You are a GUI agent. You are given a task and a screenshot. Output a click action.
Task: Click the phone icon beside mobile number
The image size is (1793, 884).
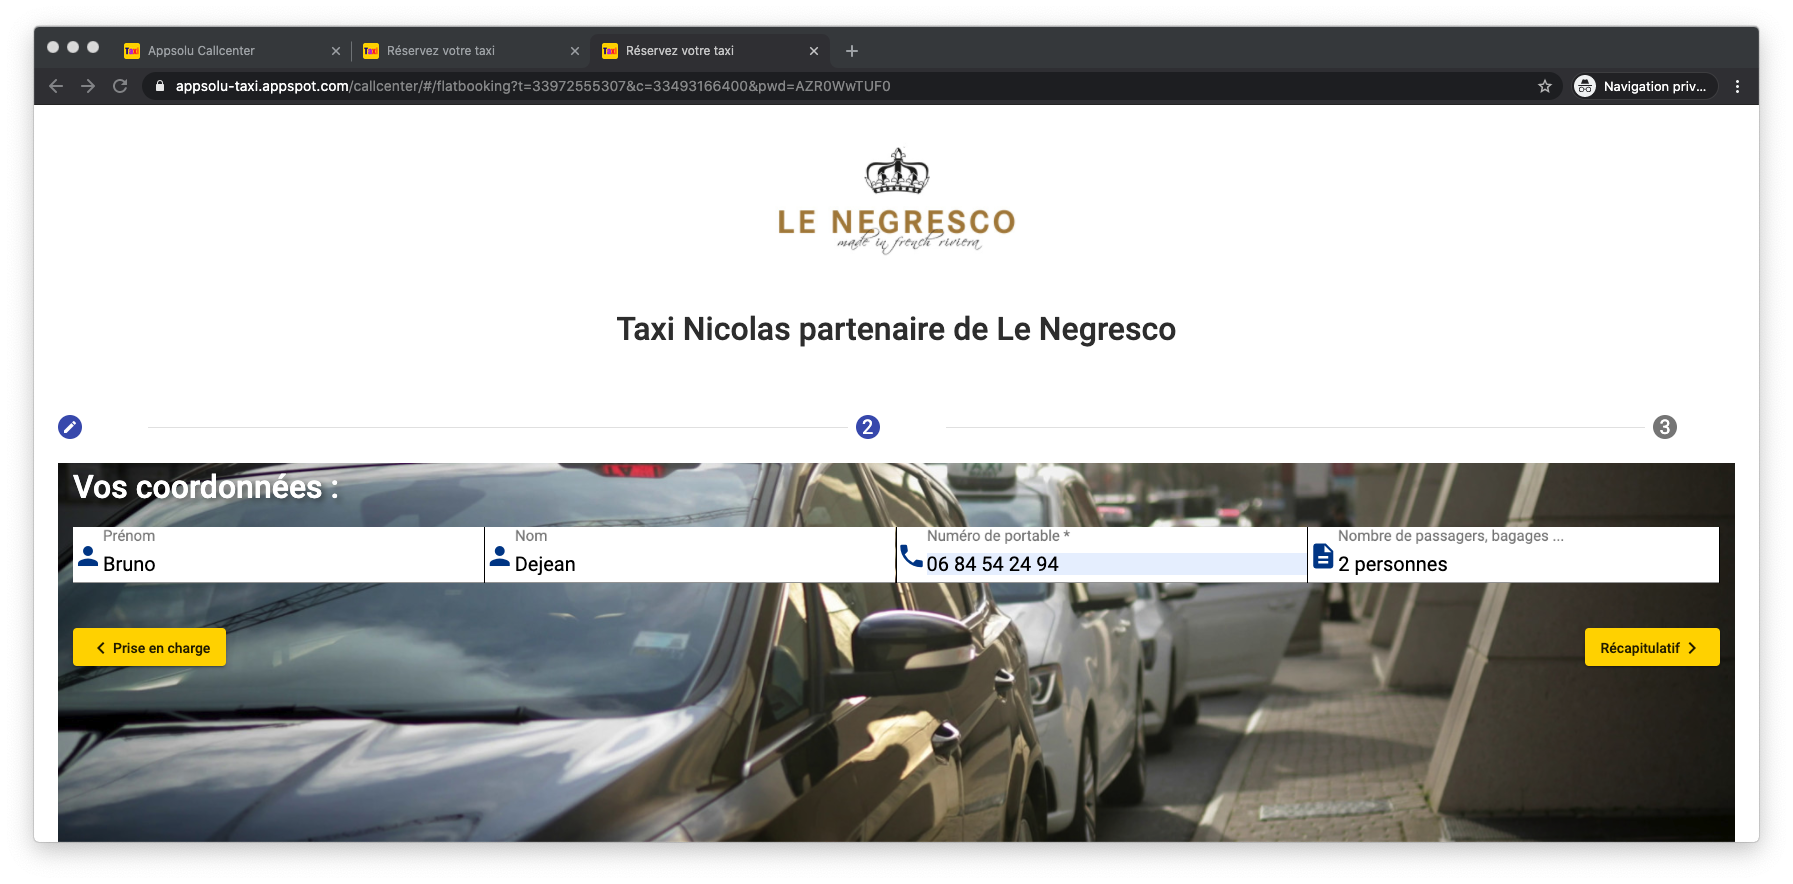pyautogui.click(x=911, y=556)
